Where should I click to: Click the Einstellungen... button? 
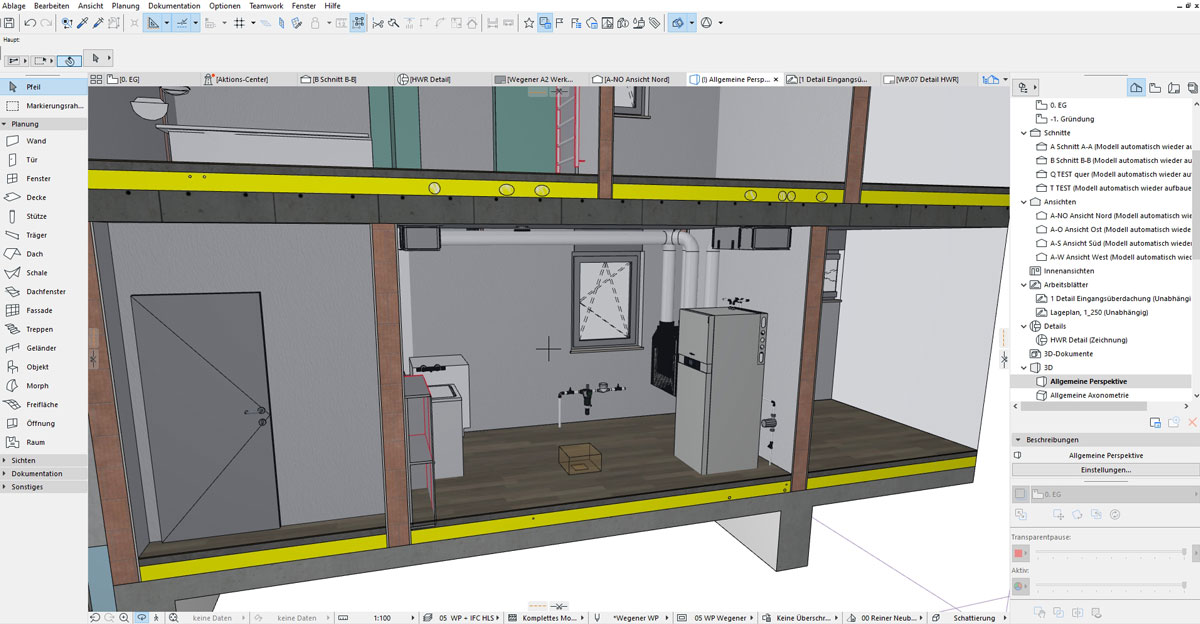tap(1105, 469)
